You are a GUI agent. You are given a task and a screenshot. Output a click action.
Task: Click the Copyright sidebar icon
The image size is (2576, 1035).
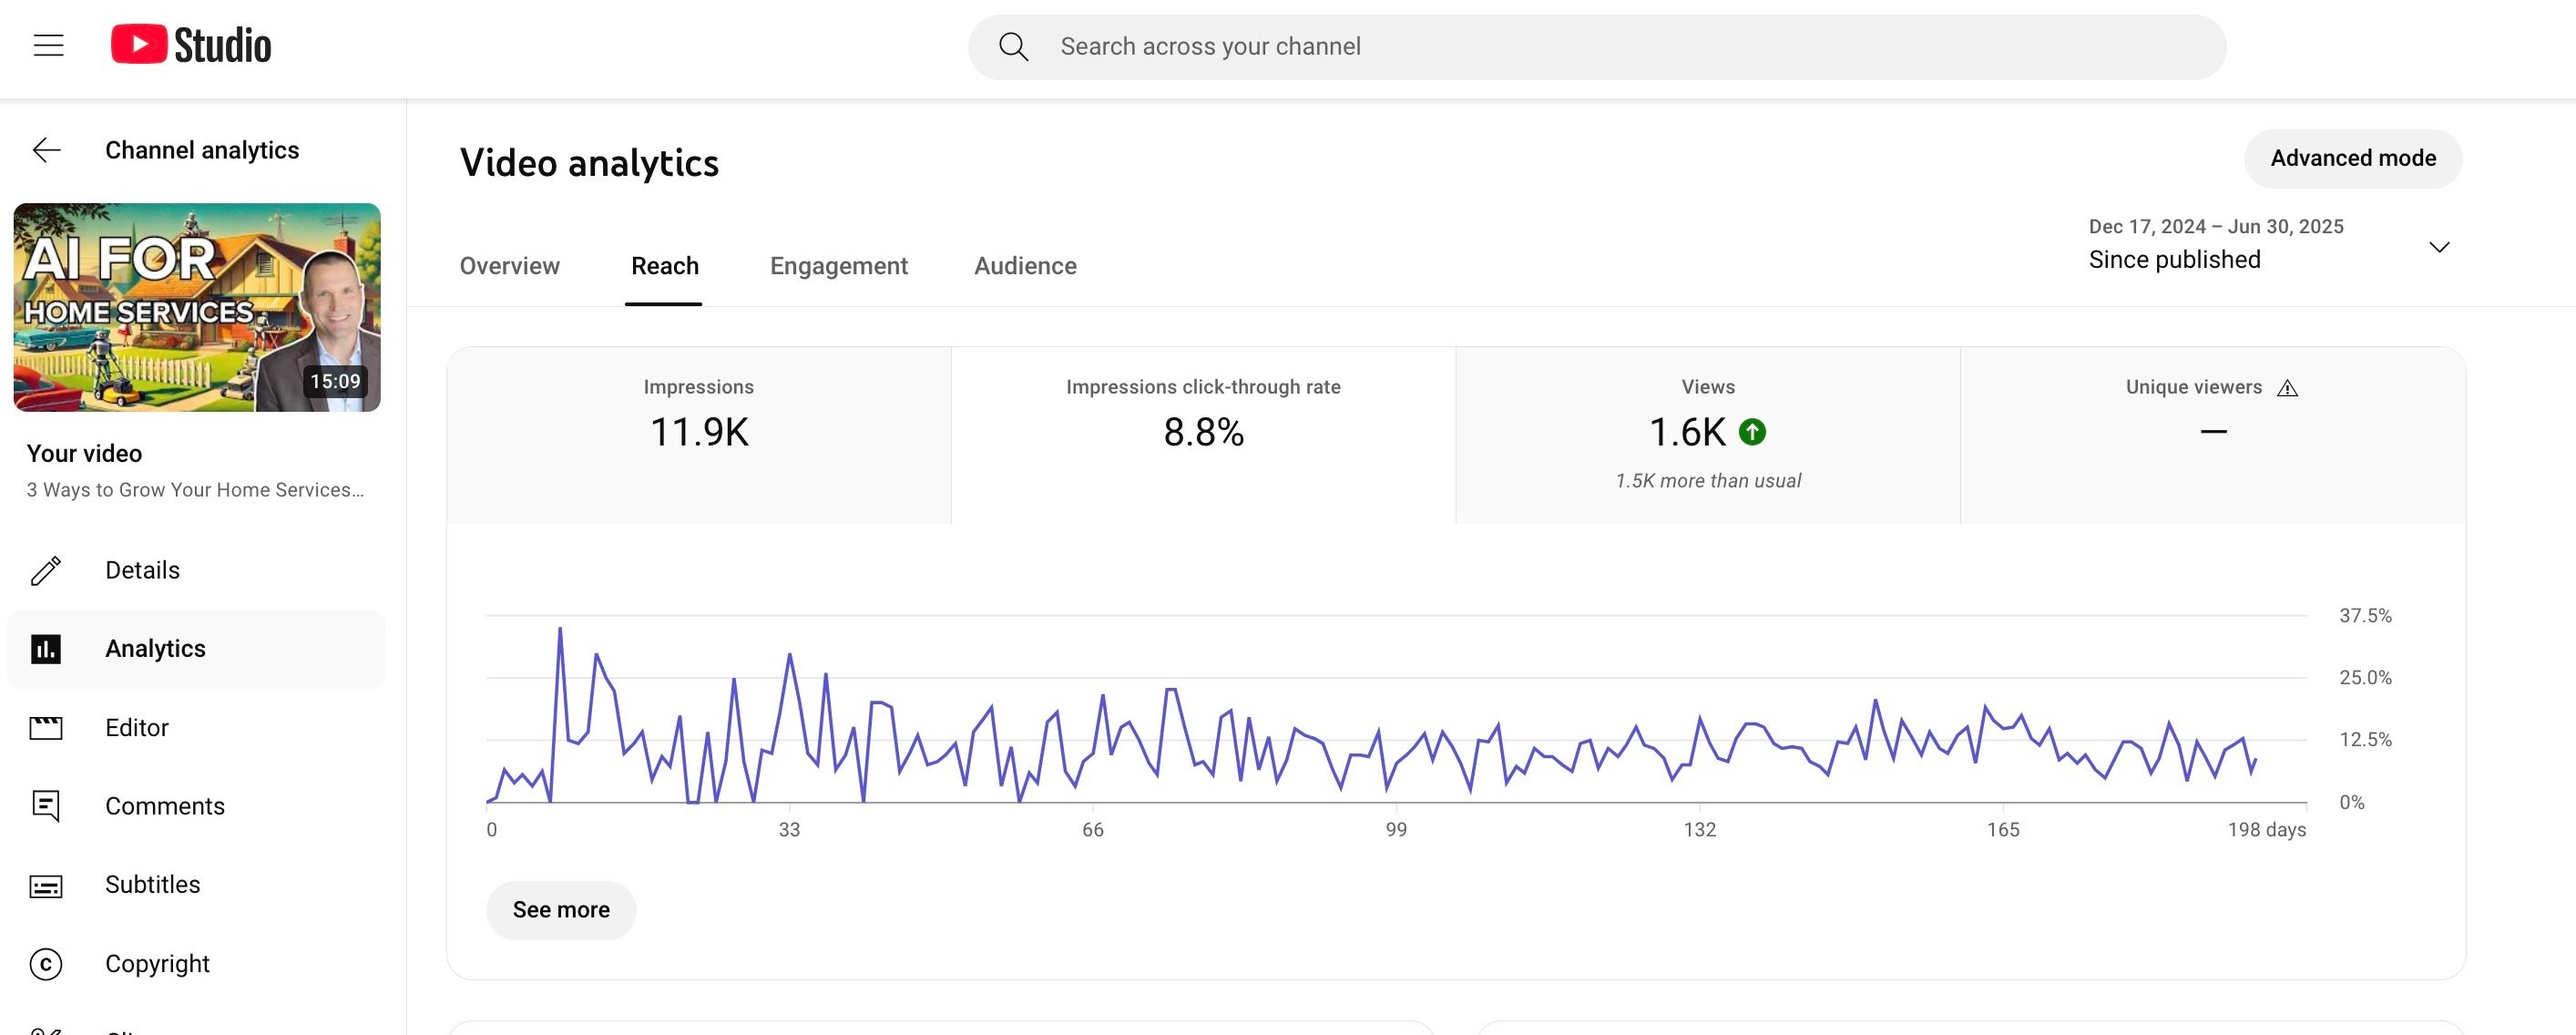[44, 964]
